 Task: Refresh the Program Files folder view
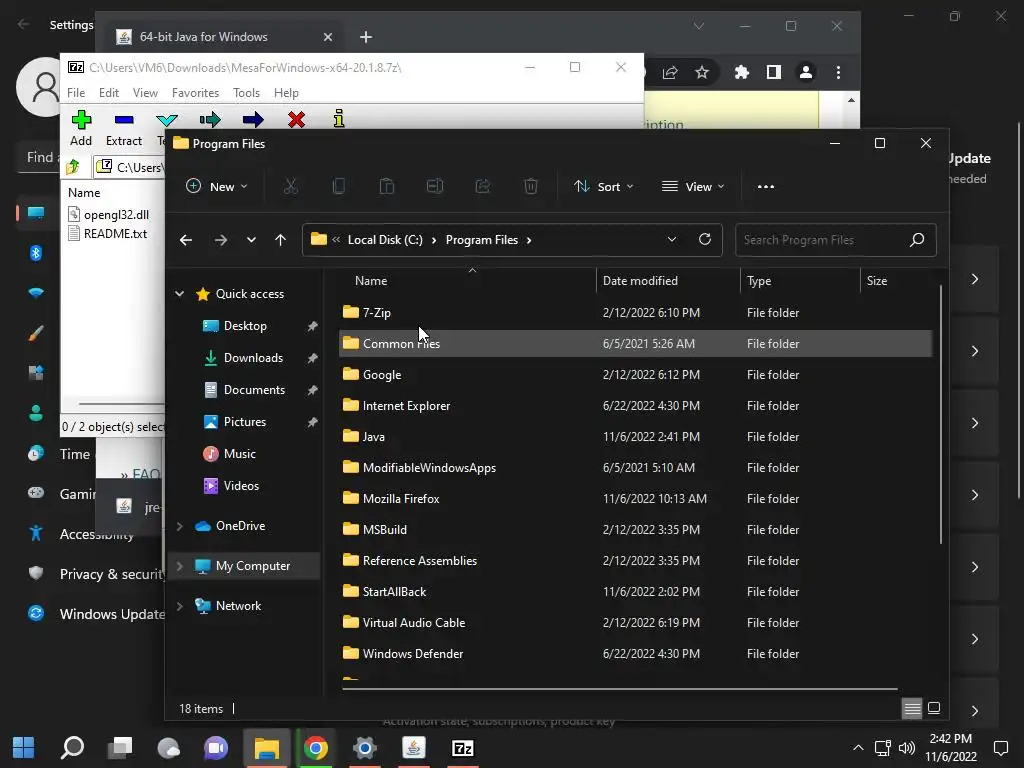click(x=705, y=239)
